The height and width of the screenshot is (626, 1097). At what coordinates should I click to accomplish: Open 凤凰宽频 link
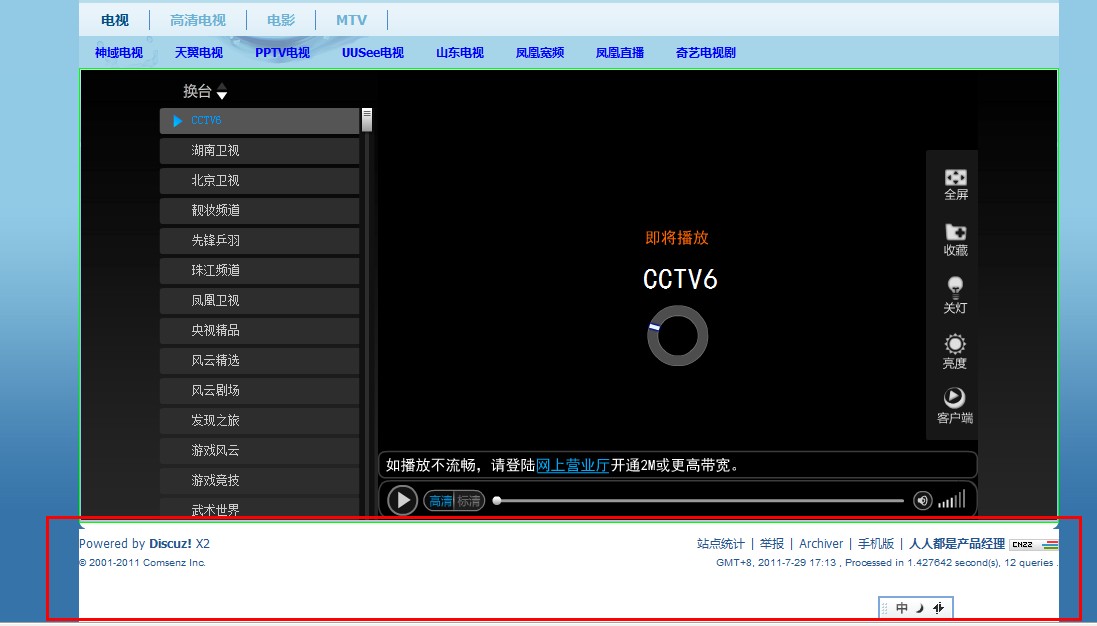[x=539, y=52]
